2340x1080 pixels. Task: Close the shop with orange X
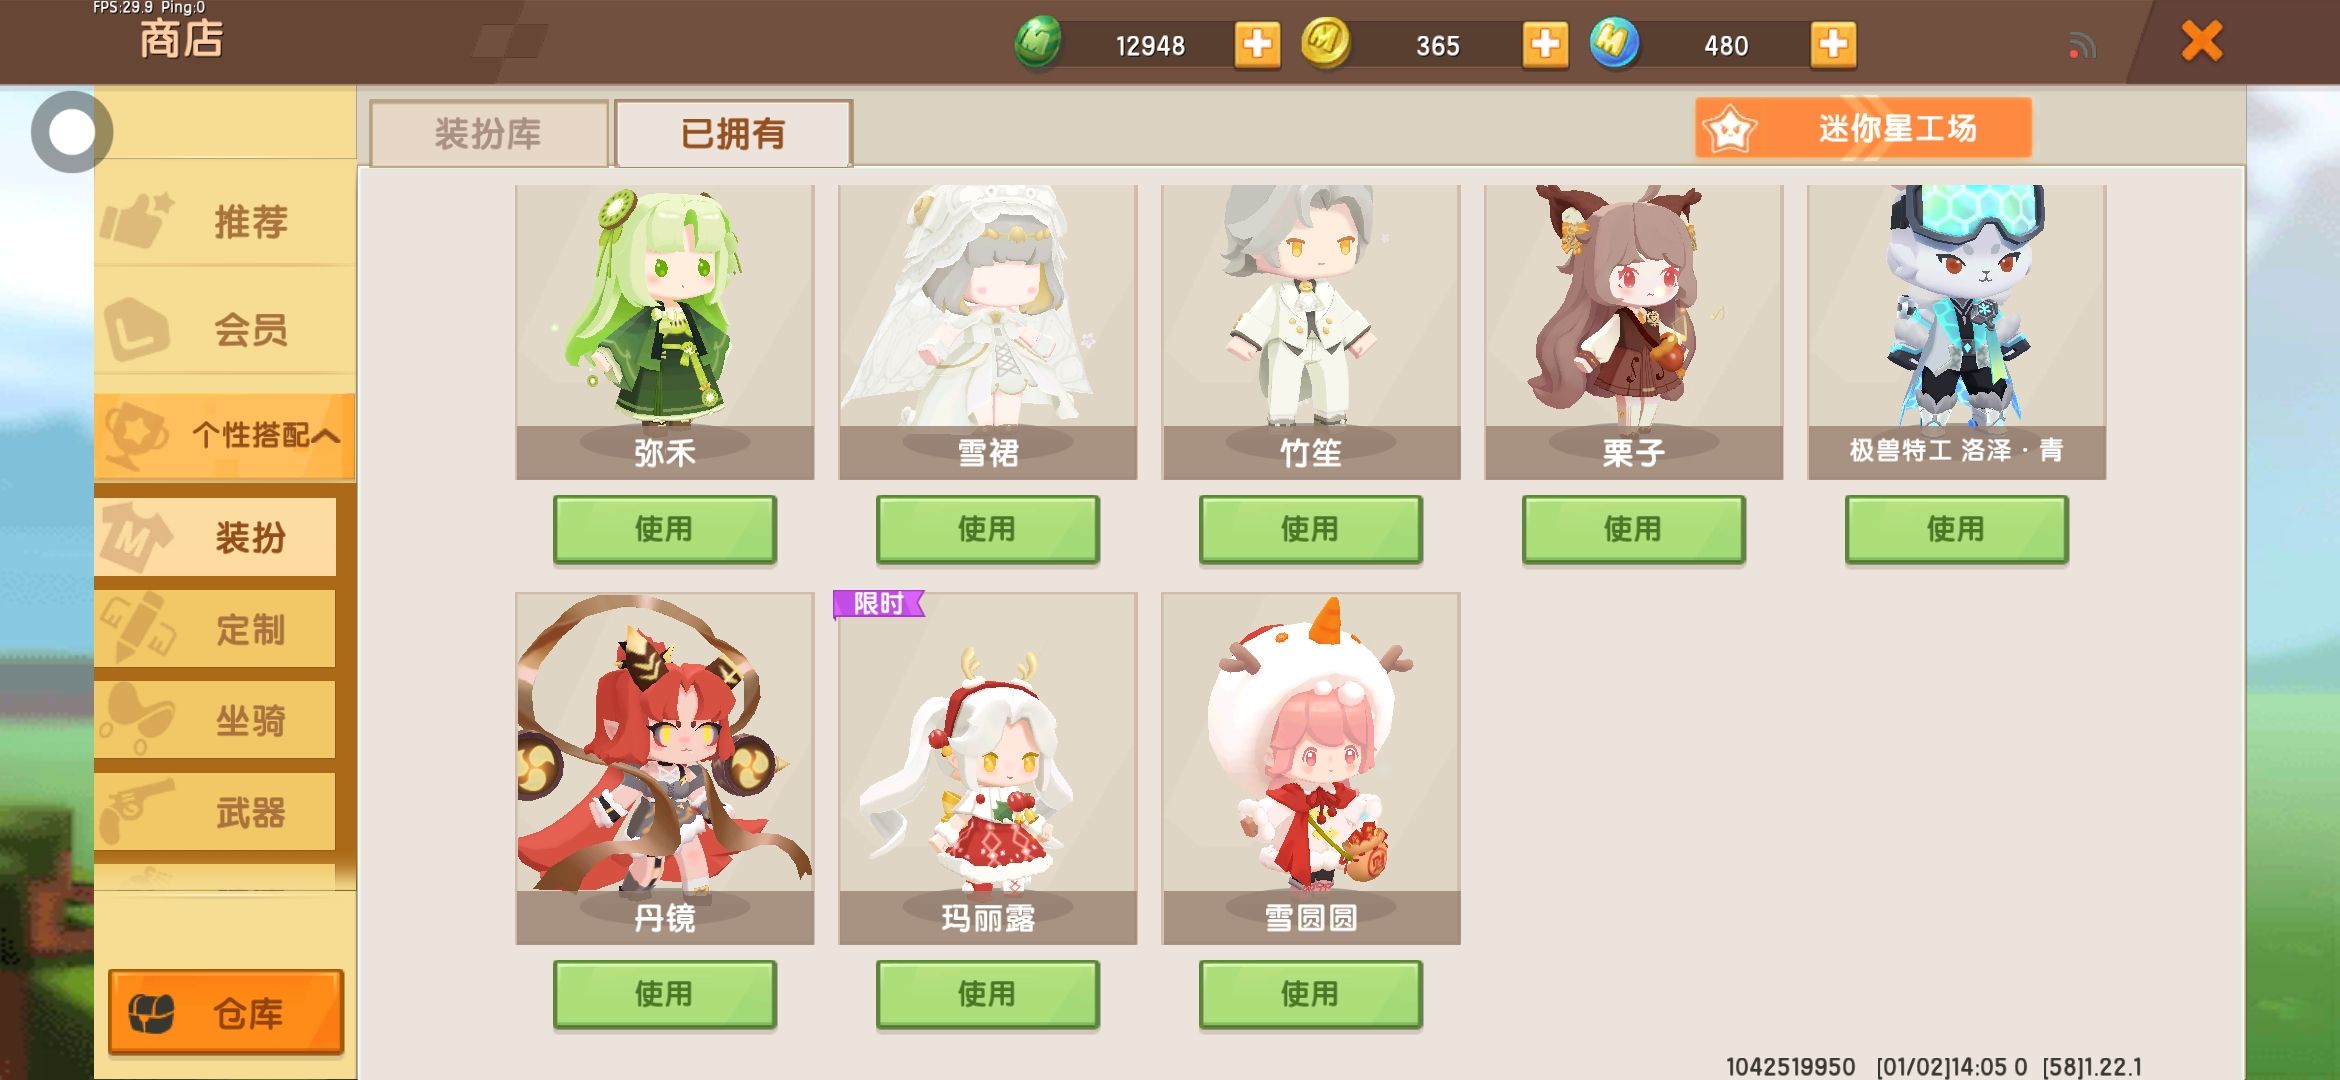pos(2201,42)
